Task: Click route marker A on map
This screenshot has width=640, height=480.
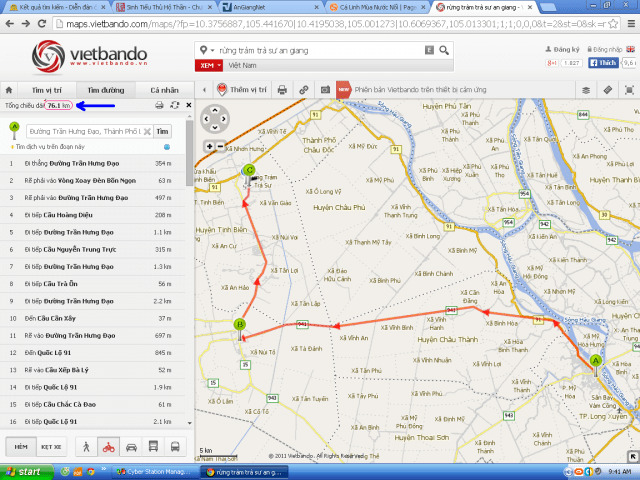Action: [x=596, y=364]
